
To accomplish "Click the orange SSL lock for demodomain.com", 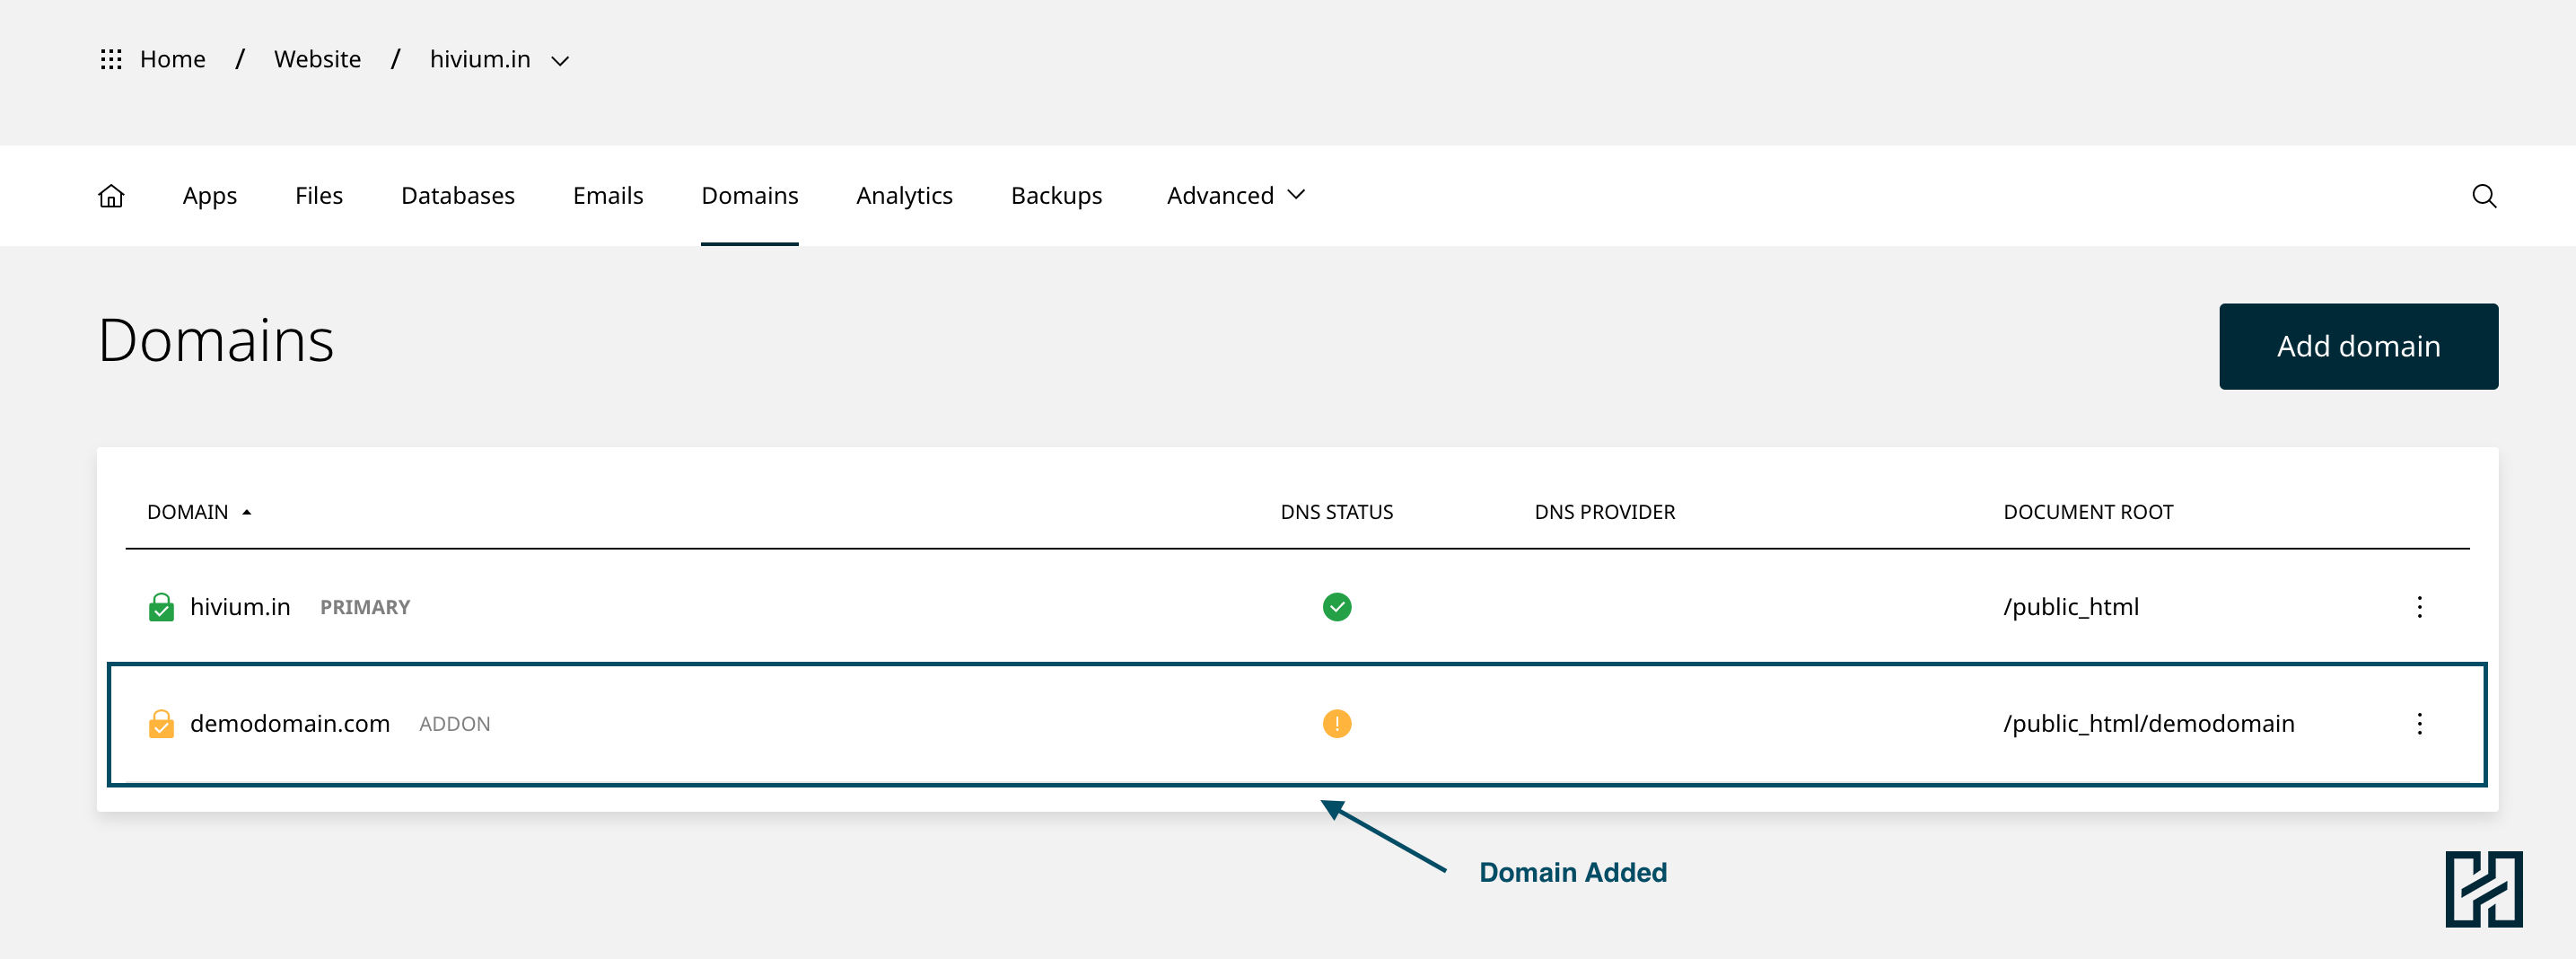I will coord(161,724).
